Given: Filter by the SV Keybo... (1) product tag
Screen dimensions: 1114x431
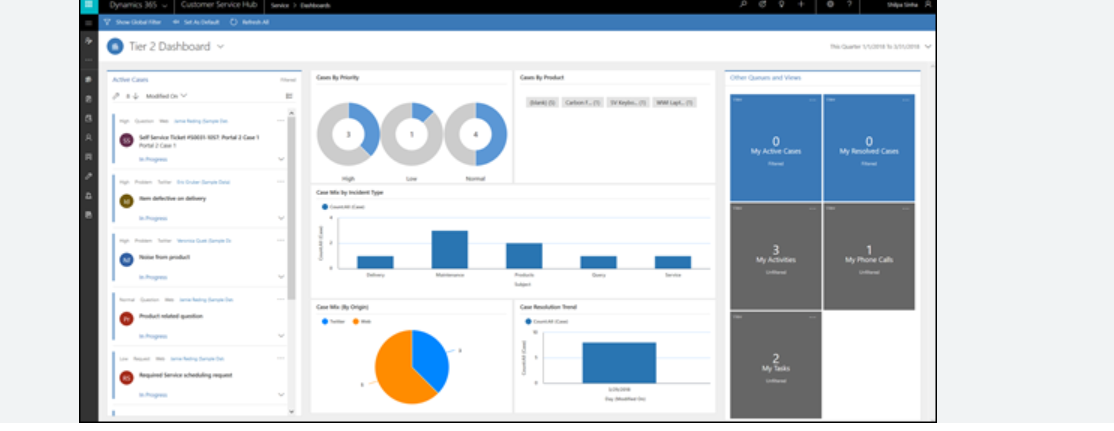Looking at the screenshot, I should [x=628, y=102].
